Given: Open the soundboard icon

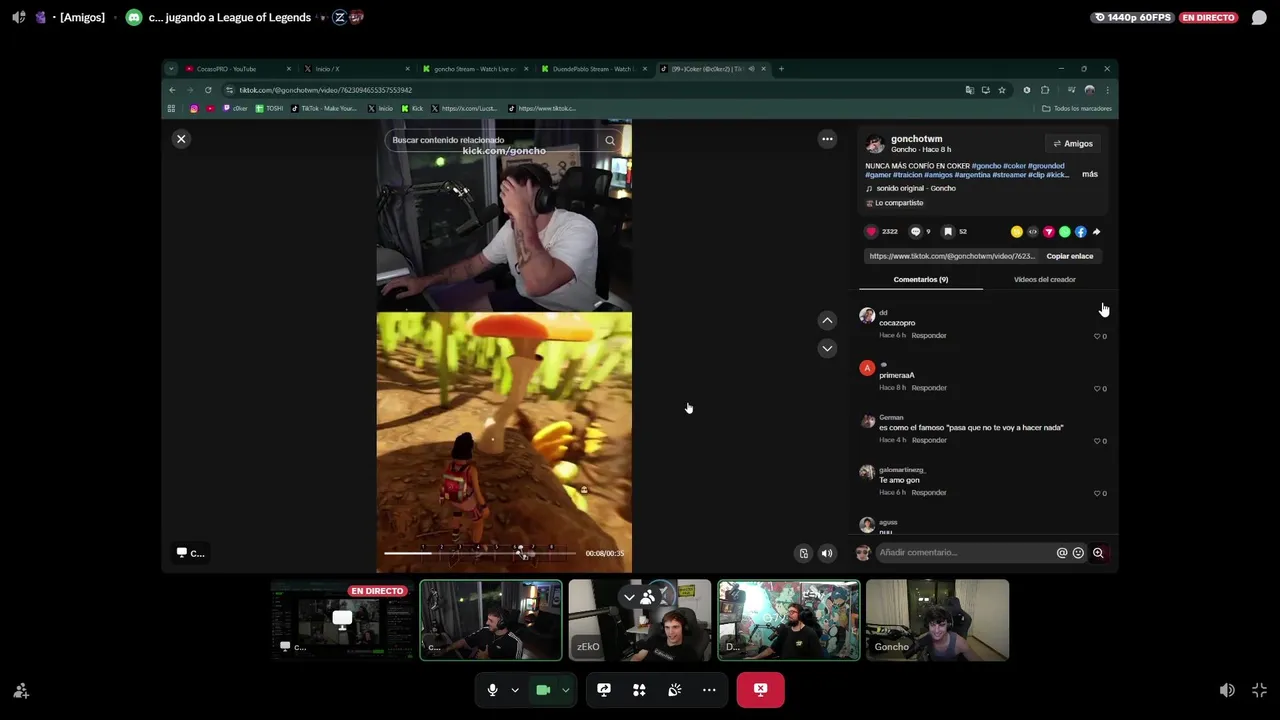Looking at the screenshot, I should [675, 690].
